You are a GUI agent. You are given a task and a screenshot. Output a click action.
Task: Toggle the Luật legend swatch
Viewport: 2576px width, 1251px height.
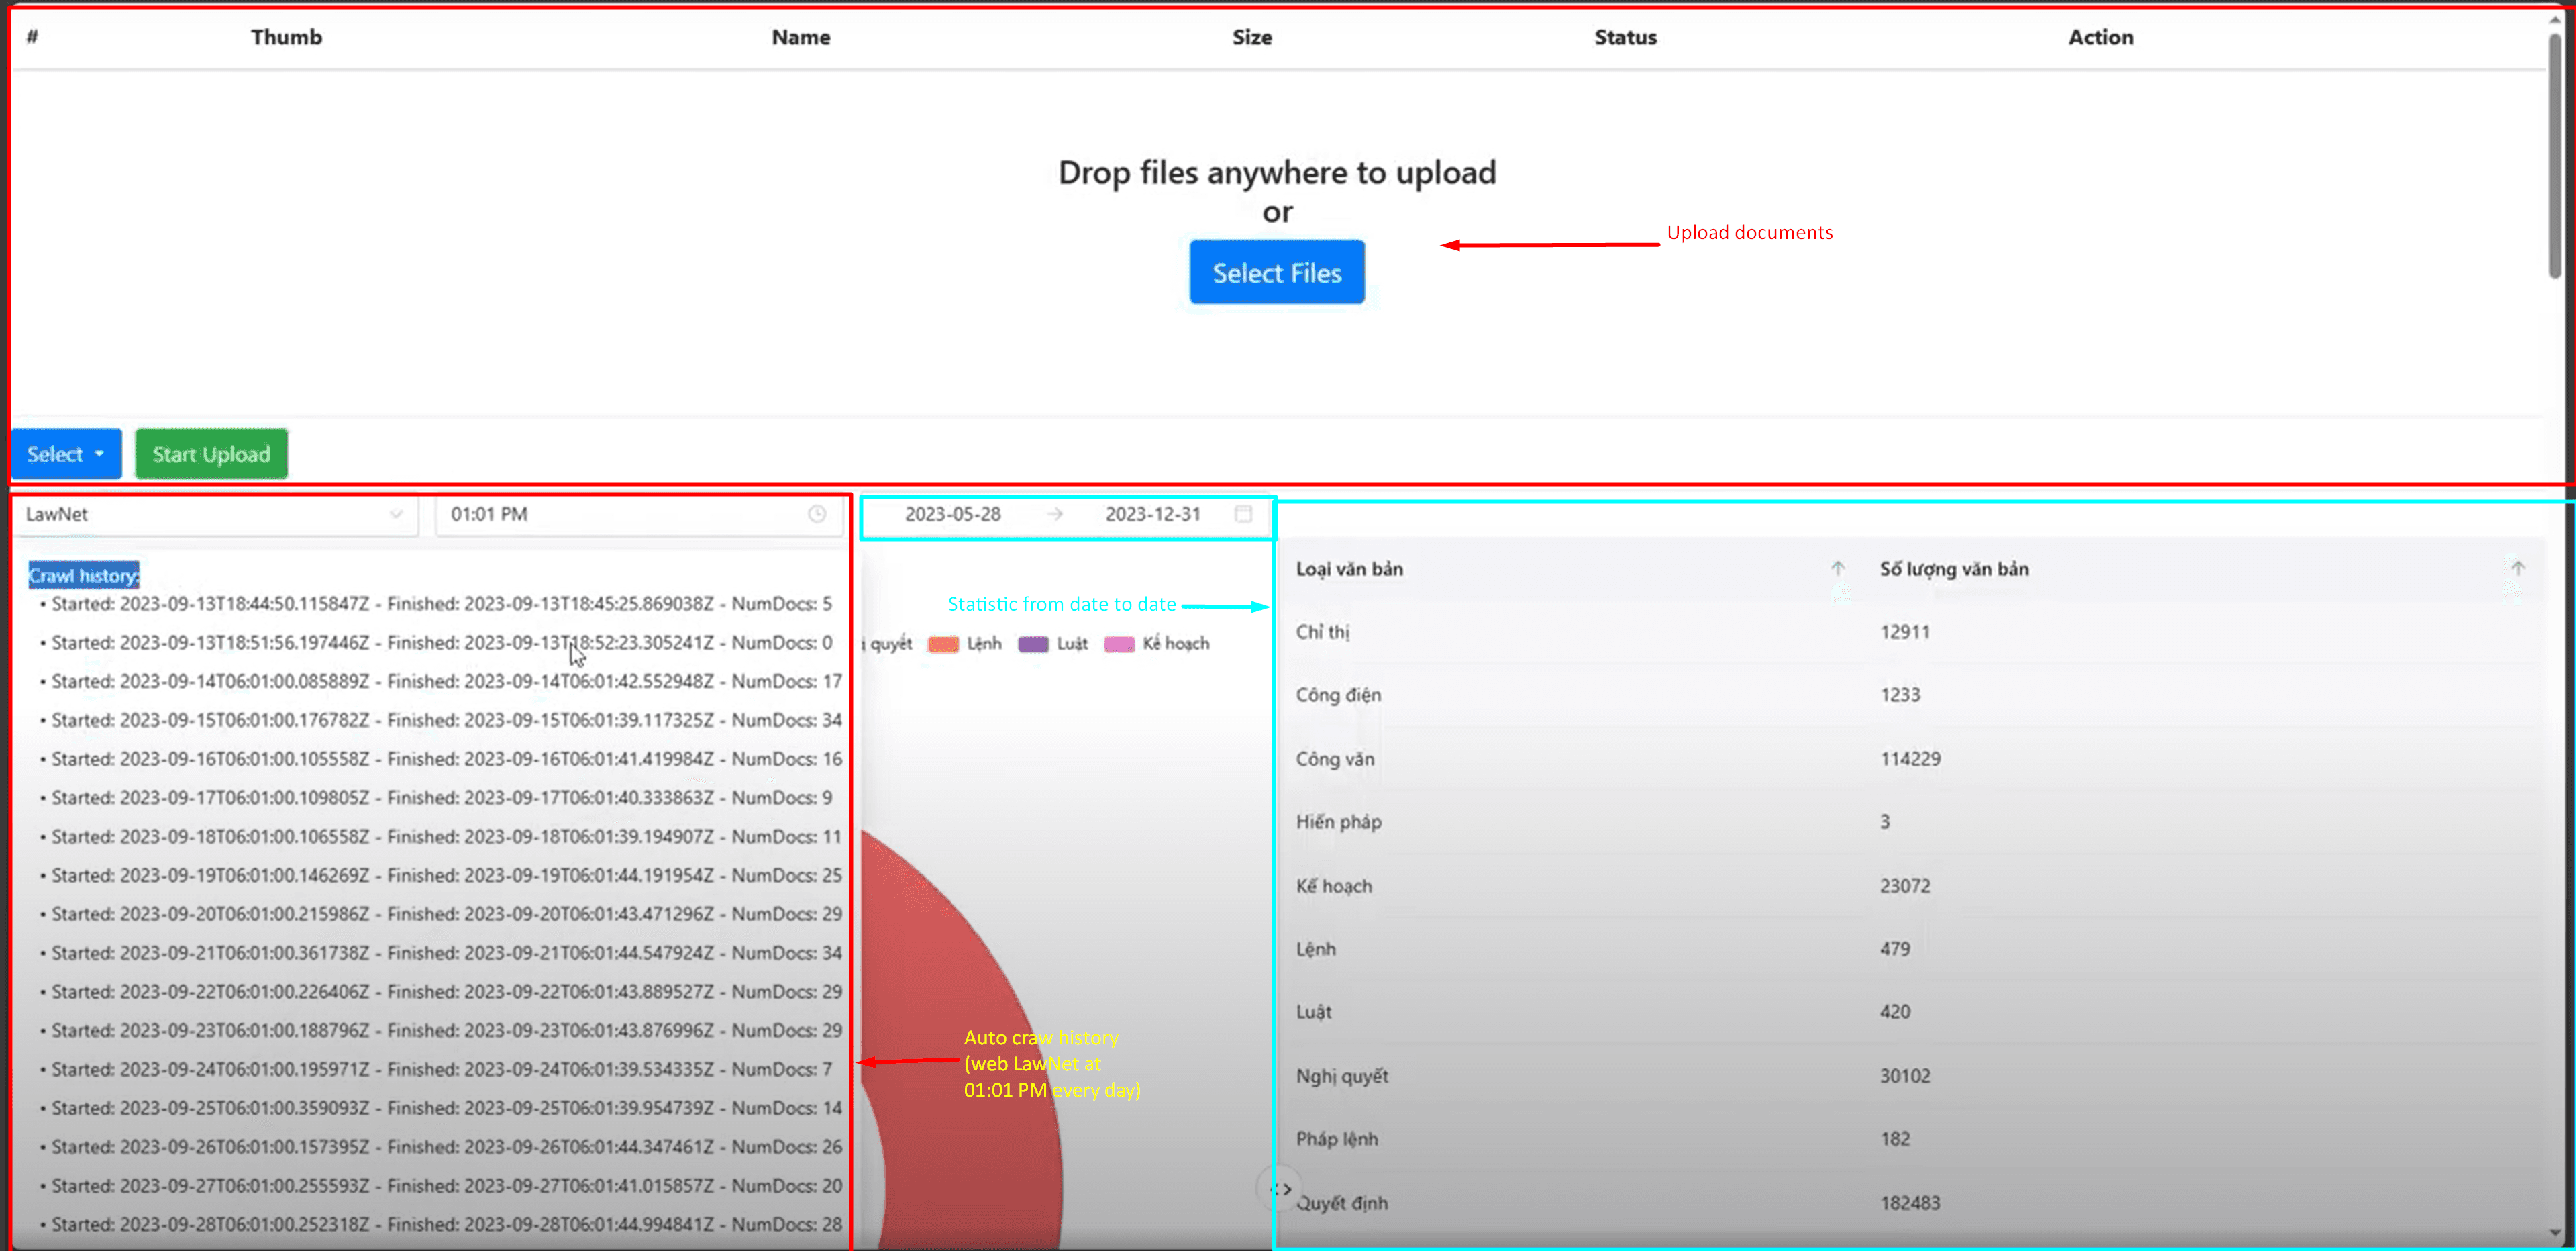[x=1033, y=644]
